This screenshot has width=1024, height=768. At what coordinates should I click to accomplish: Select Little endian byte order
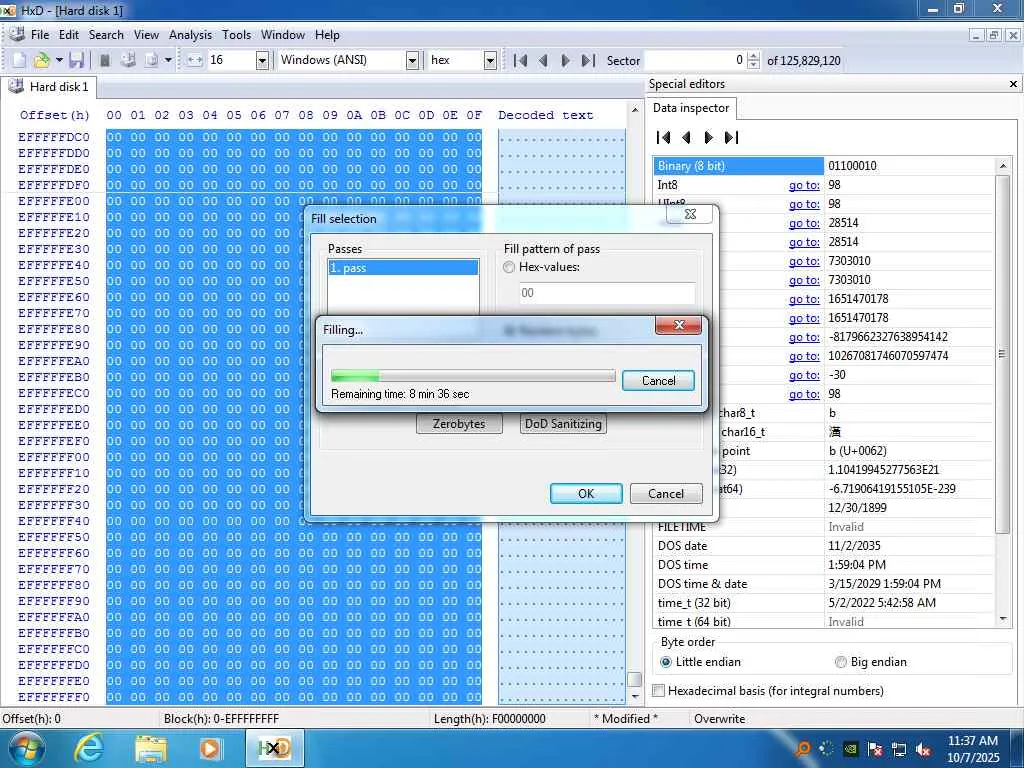[665, 662]
